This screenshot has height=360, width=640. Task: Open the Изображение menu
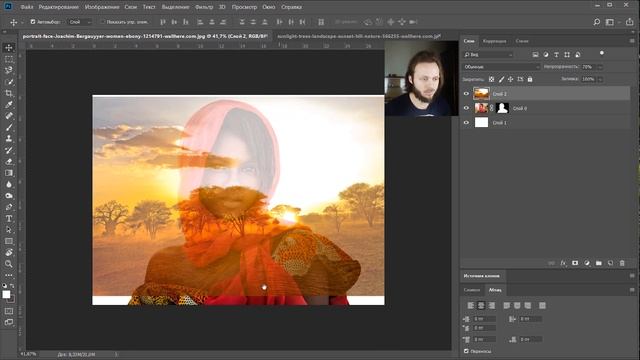tap(102, 7)
